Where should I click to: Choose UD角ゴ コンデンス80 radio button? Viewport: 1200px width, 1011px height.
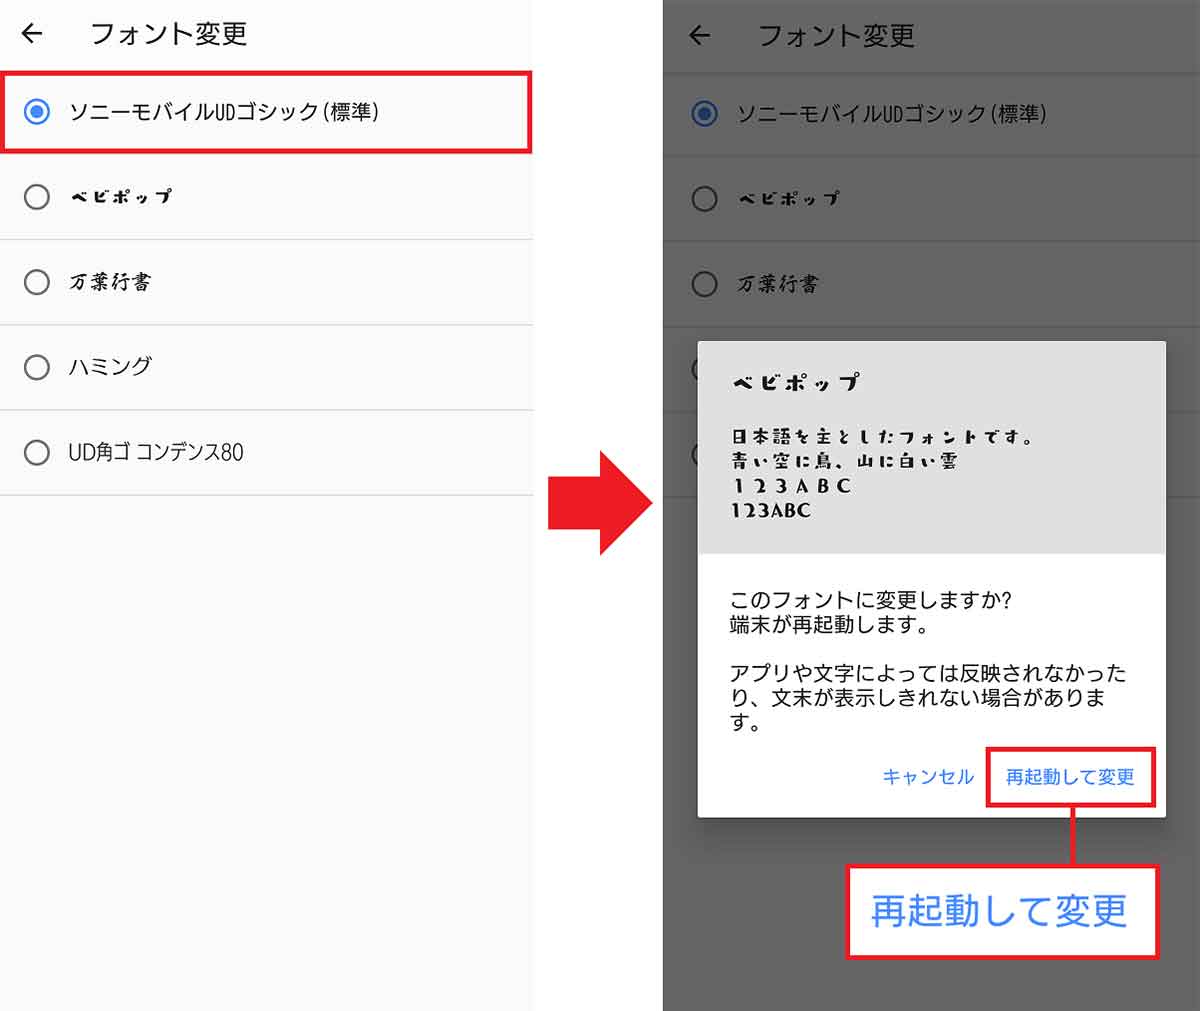(37, 452)
